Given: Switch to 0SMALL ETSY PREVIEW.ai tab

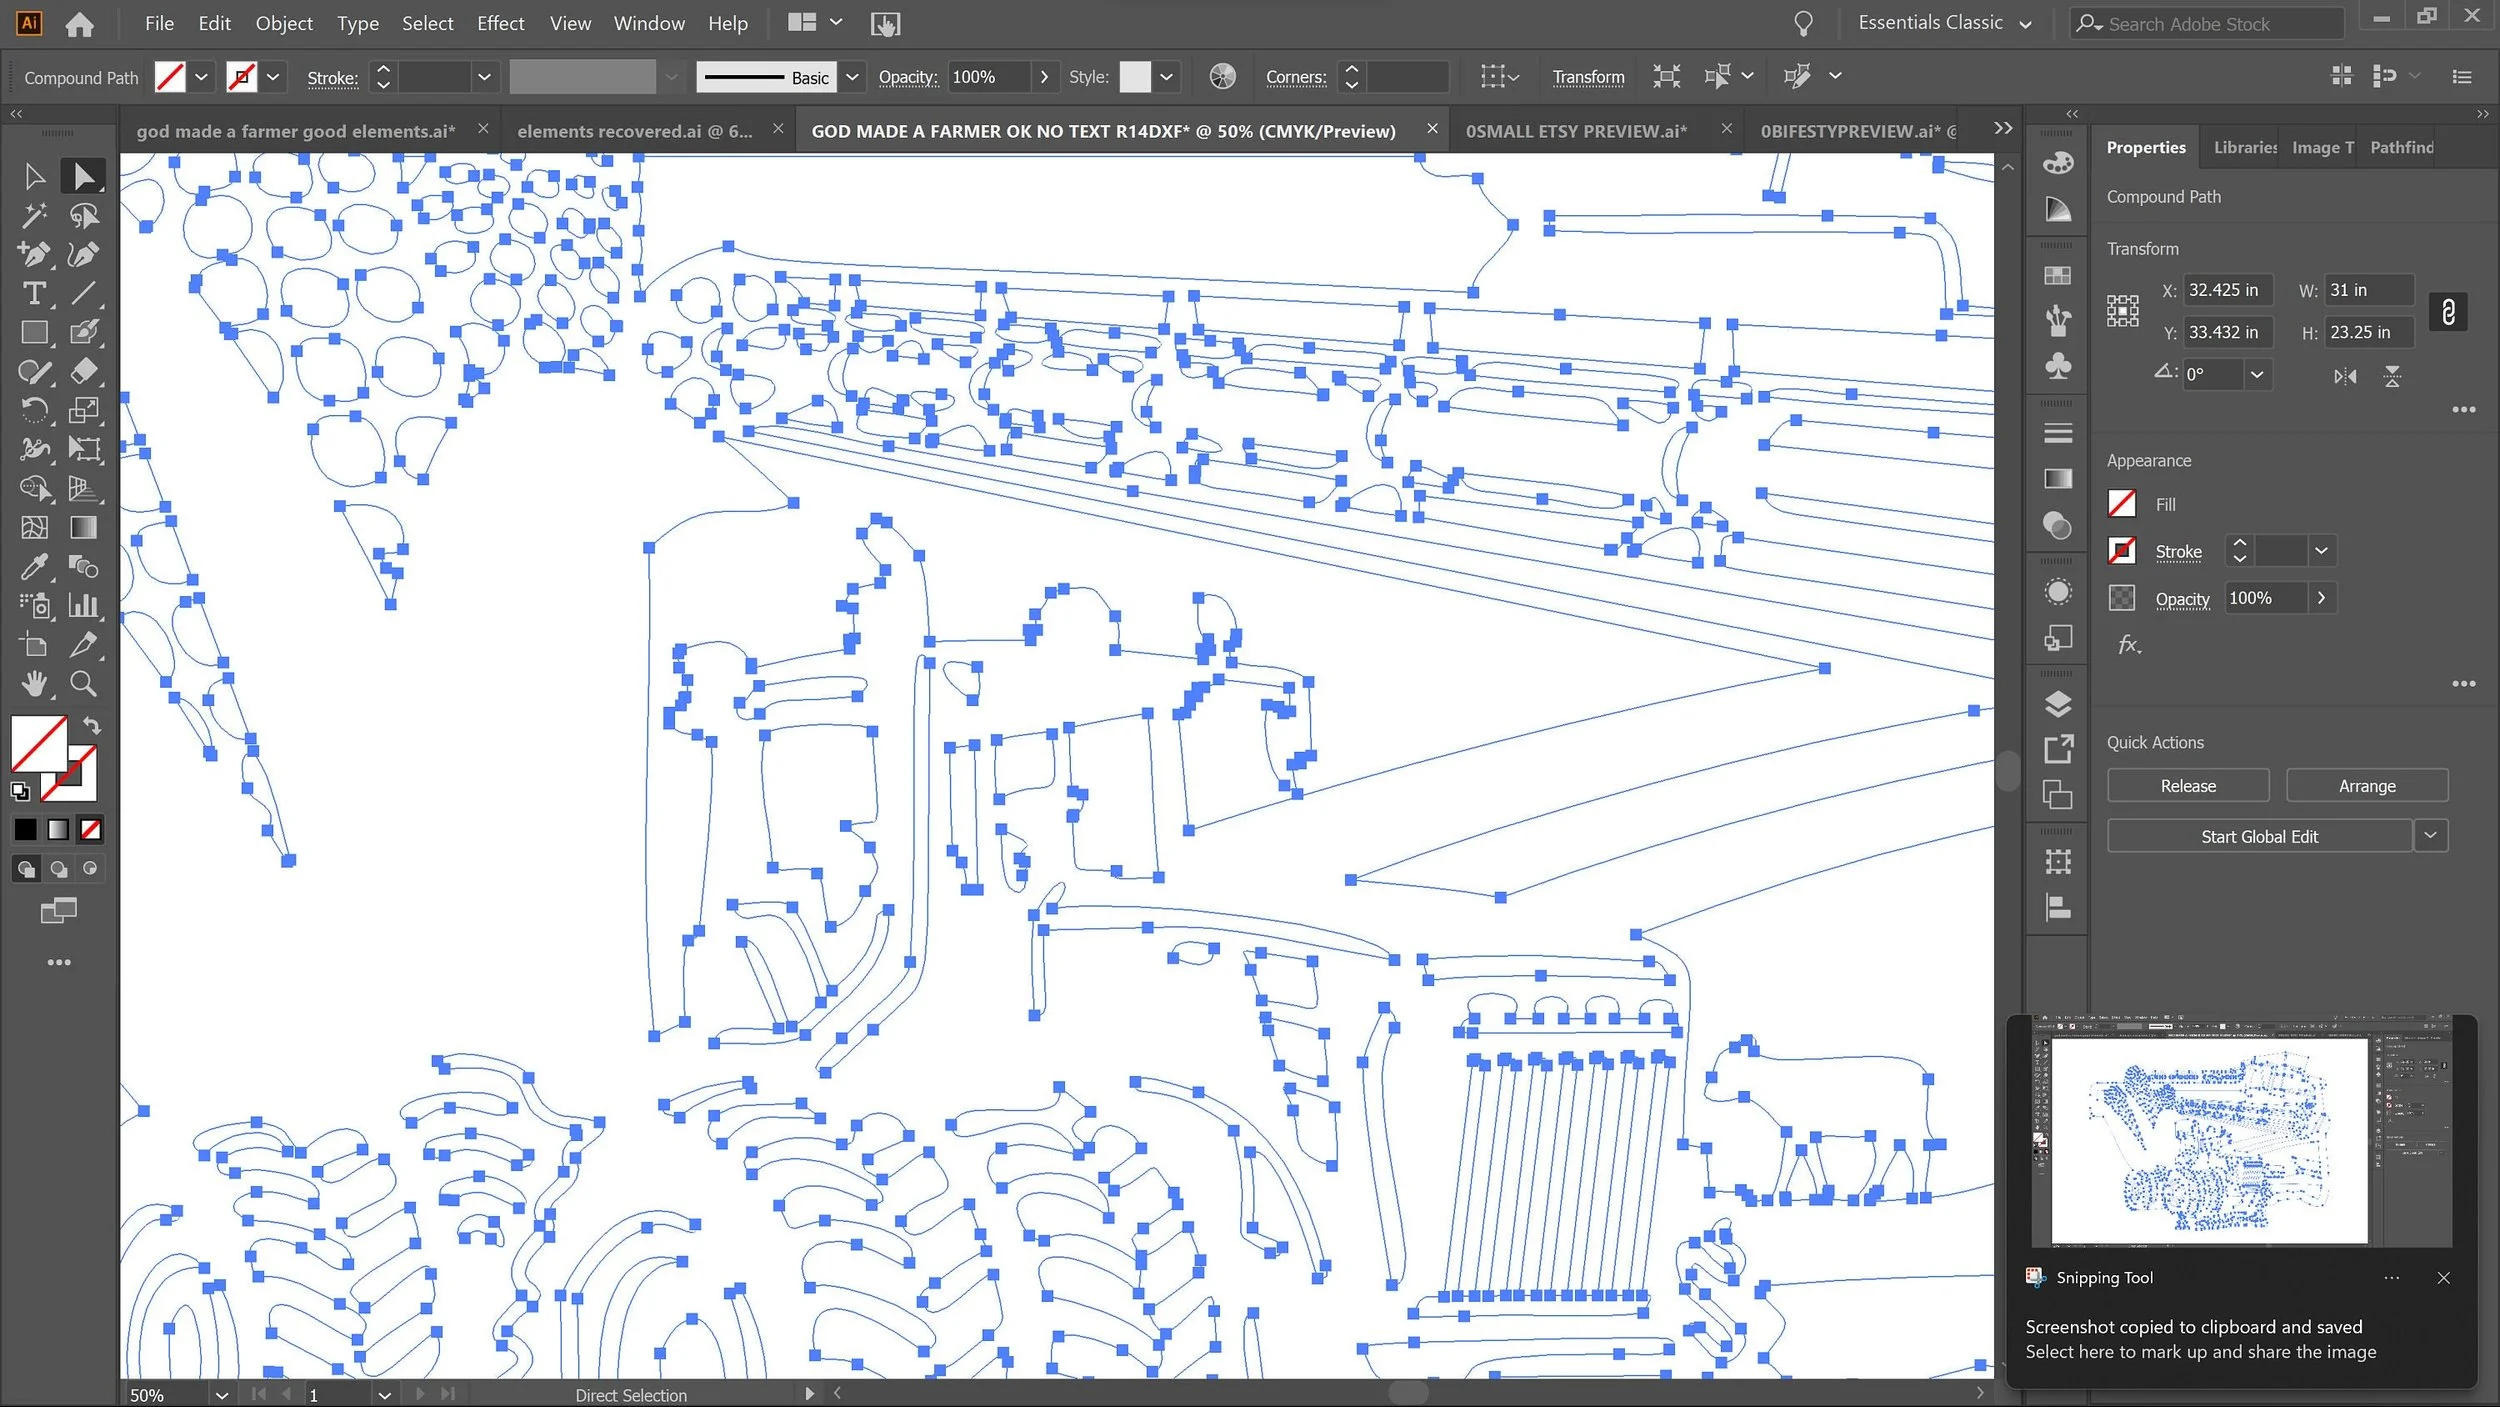Looking at the screenshot, I should point(1576,131).
